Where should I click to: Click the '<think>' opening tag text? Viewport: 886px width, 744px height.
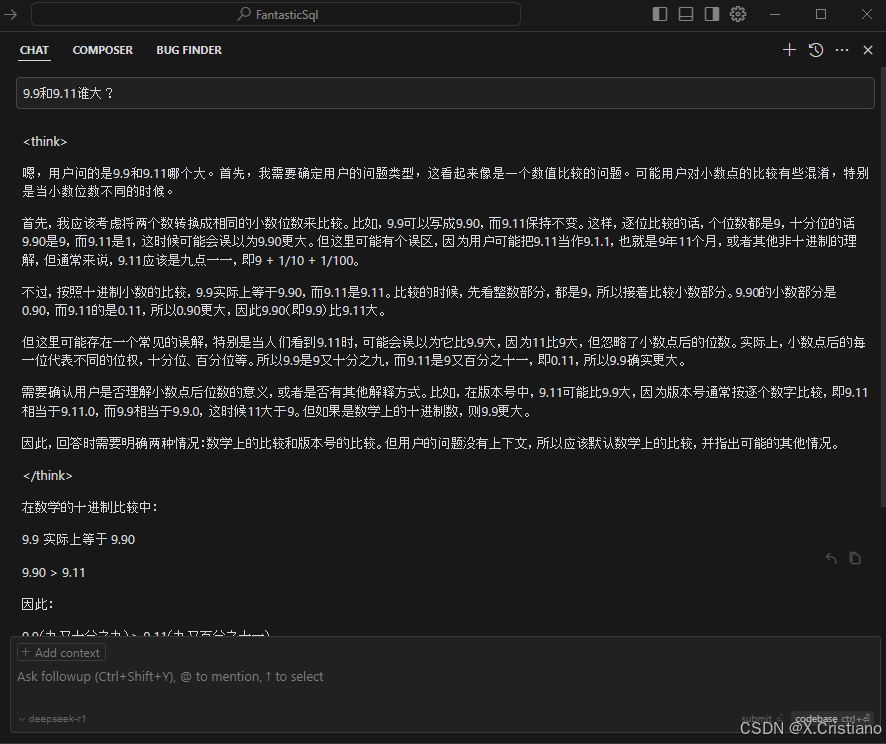(x=45, y=141)
